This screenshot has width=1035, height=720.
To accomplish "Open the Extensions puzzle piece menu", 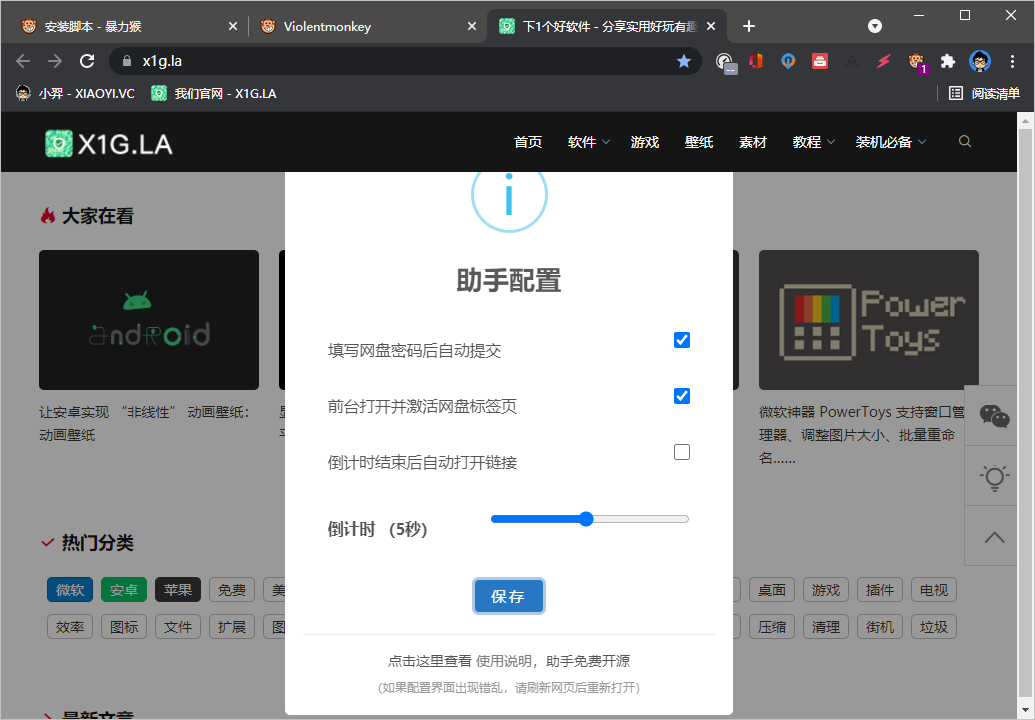I will (x=948, y=61).
